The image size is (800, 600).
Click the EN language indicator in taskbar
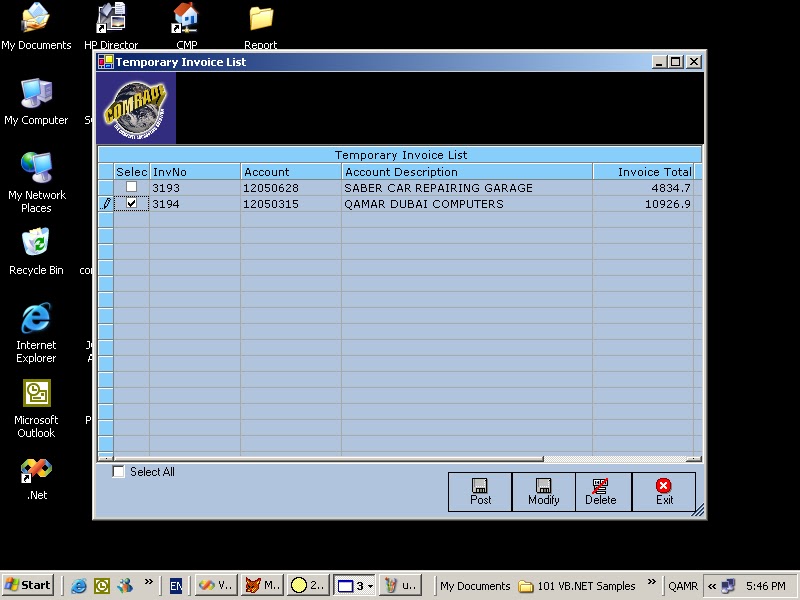click(x=175, y=585)
